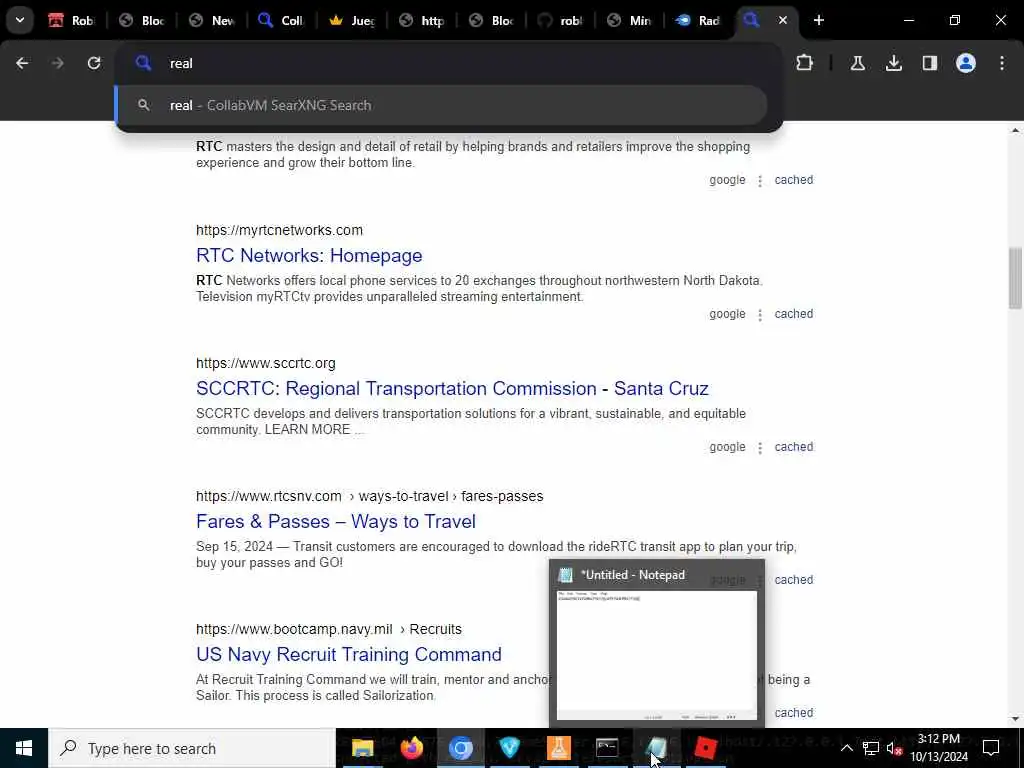
Task: Click 'google' engine label for SCCRTC result
Action: click(727, 447)
